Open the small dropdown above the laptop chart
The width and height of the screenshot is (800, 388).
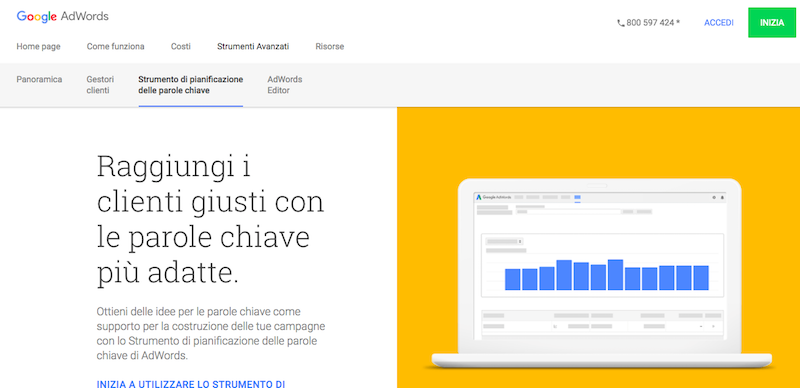click(504, 241)
